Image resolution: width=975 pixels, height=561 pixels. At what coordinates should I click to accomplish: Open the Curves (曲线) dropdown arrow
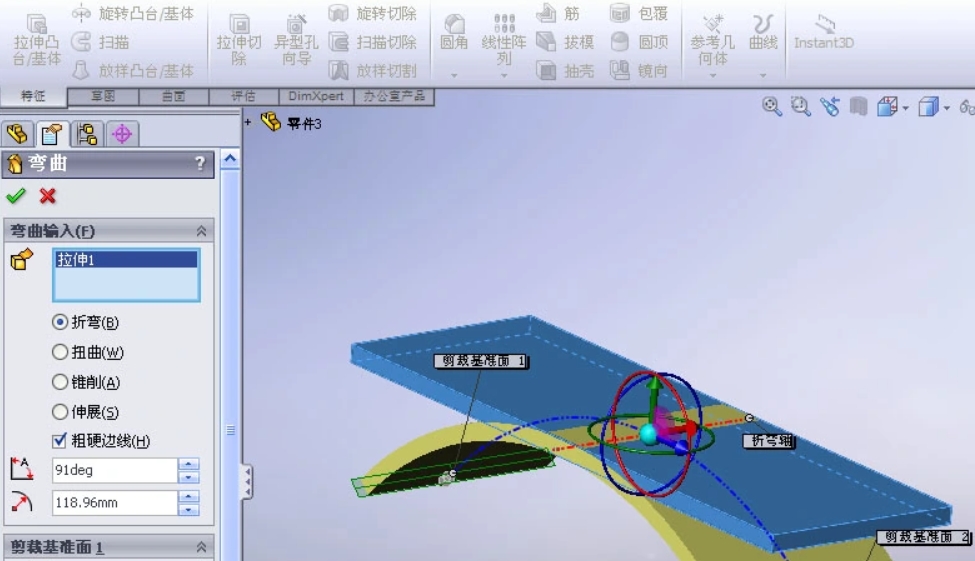point(763,75)
